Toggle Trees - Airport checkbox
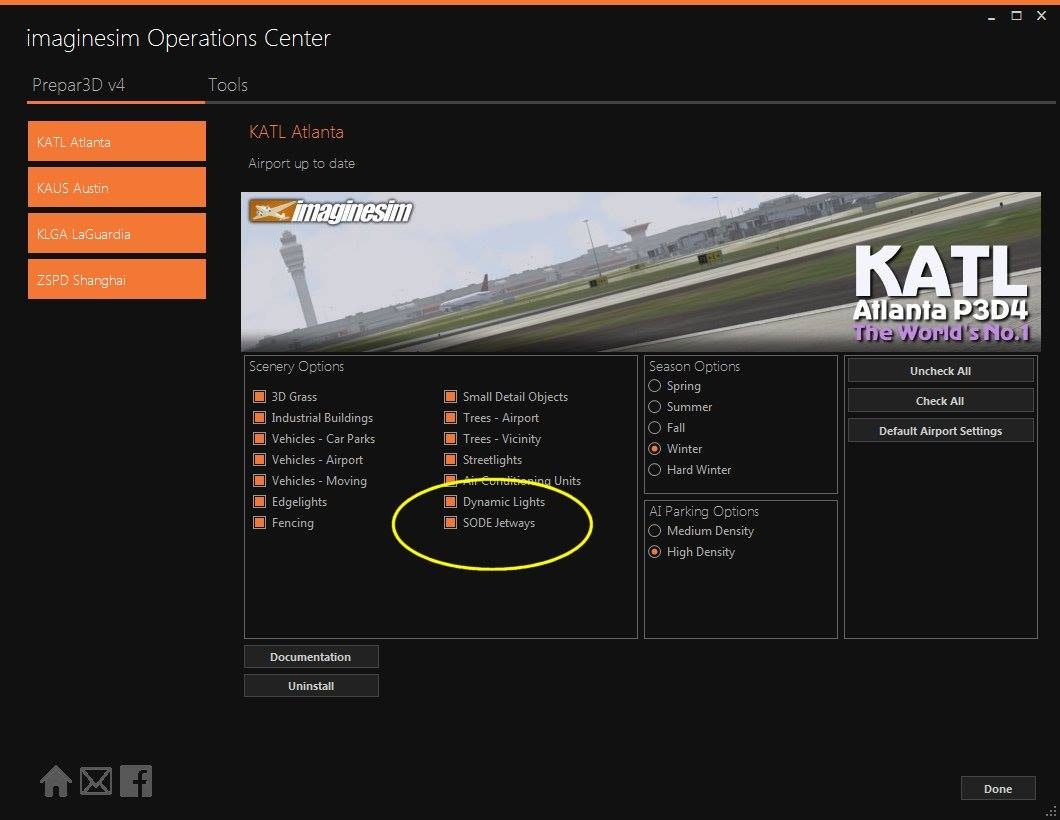1060x820 pixels. pos(451,417)
